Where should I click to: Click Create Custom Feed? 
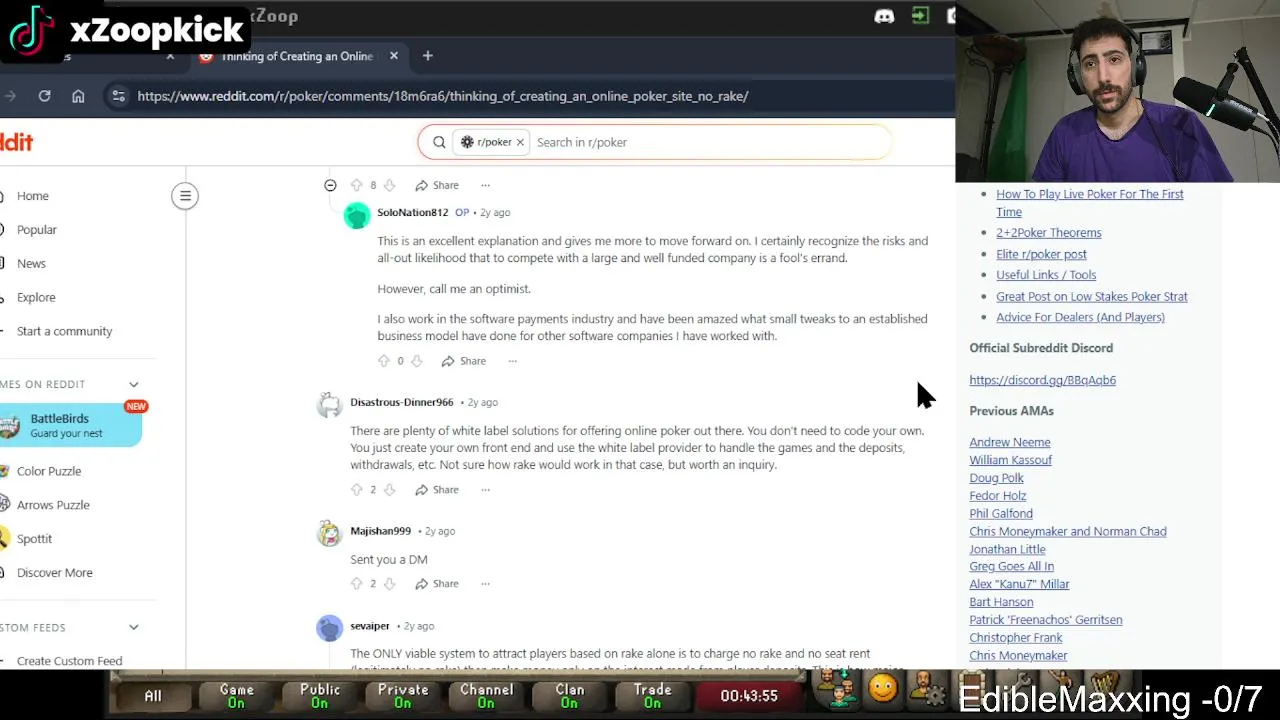coord(69,661)
